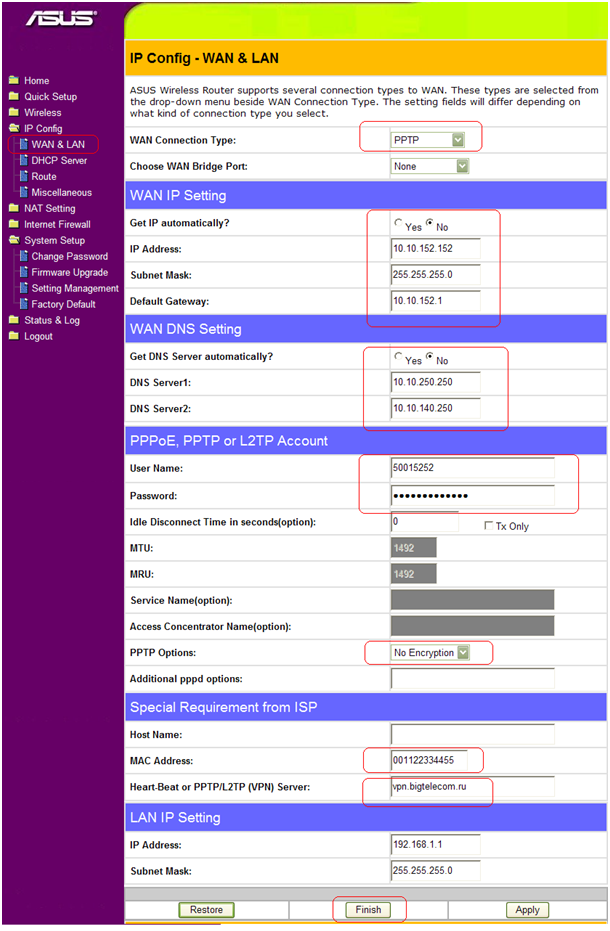Click the Apply button
Viewport: 610px width, 931px height.
527,910
